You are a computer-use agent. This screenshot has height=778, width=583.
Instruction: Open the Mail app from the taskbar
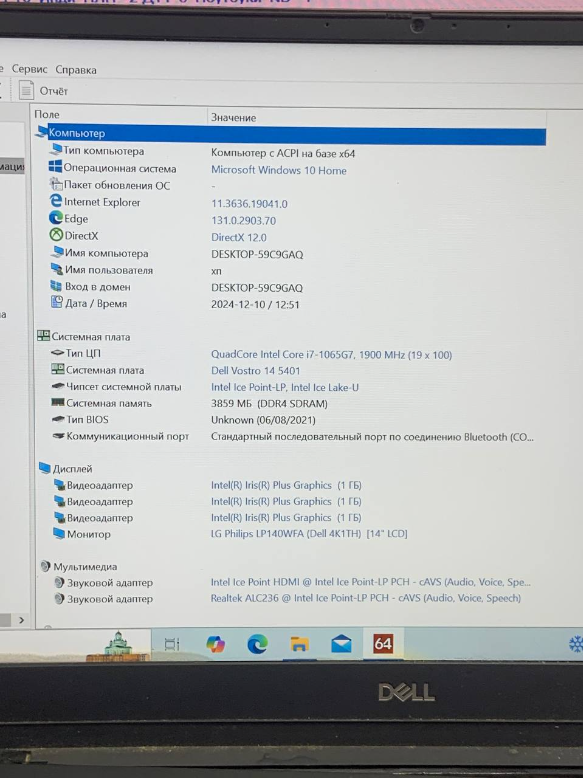coord(341,644)
